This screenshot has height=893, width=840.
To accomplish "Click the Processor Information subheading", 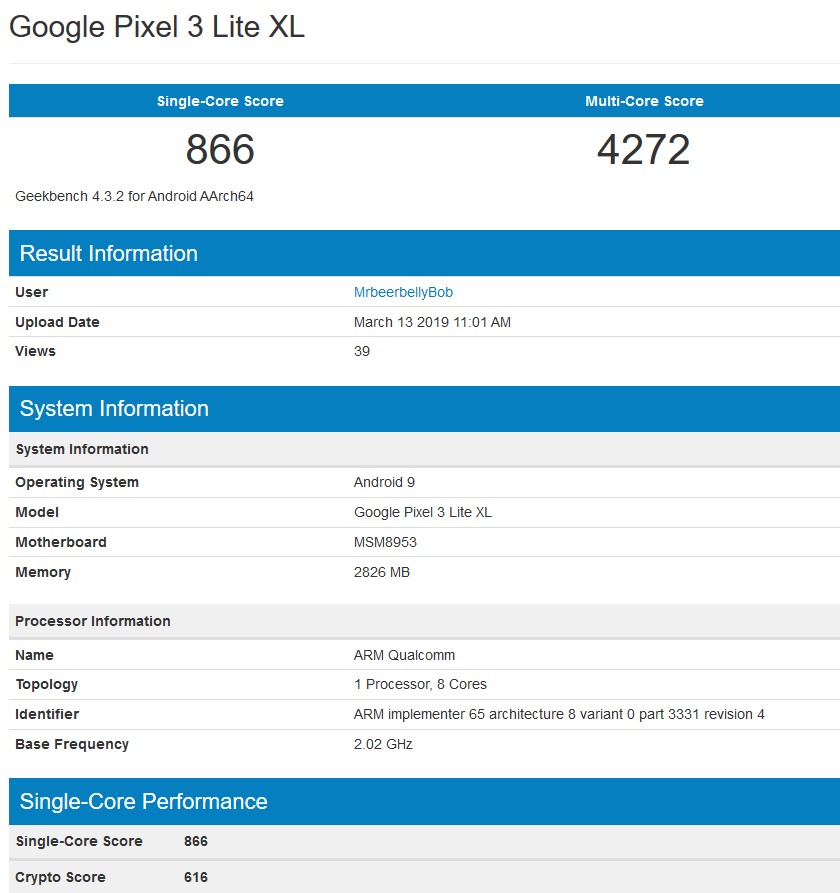I will tap(93, 621).
